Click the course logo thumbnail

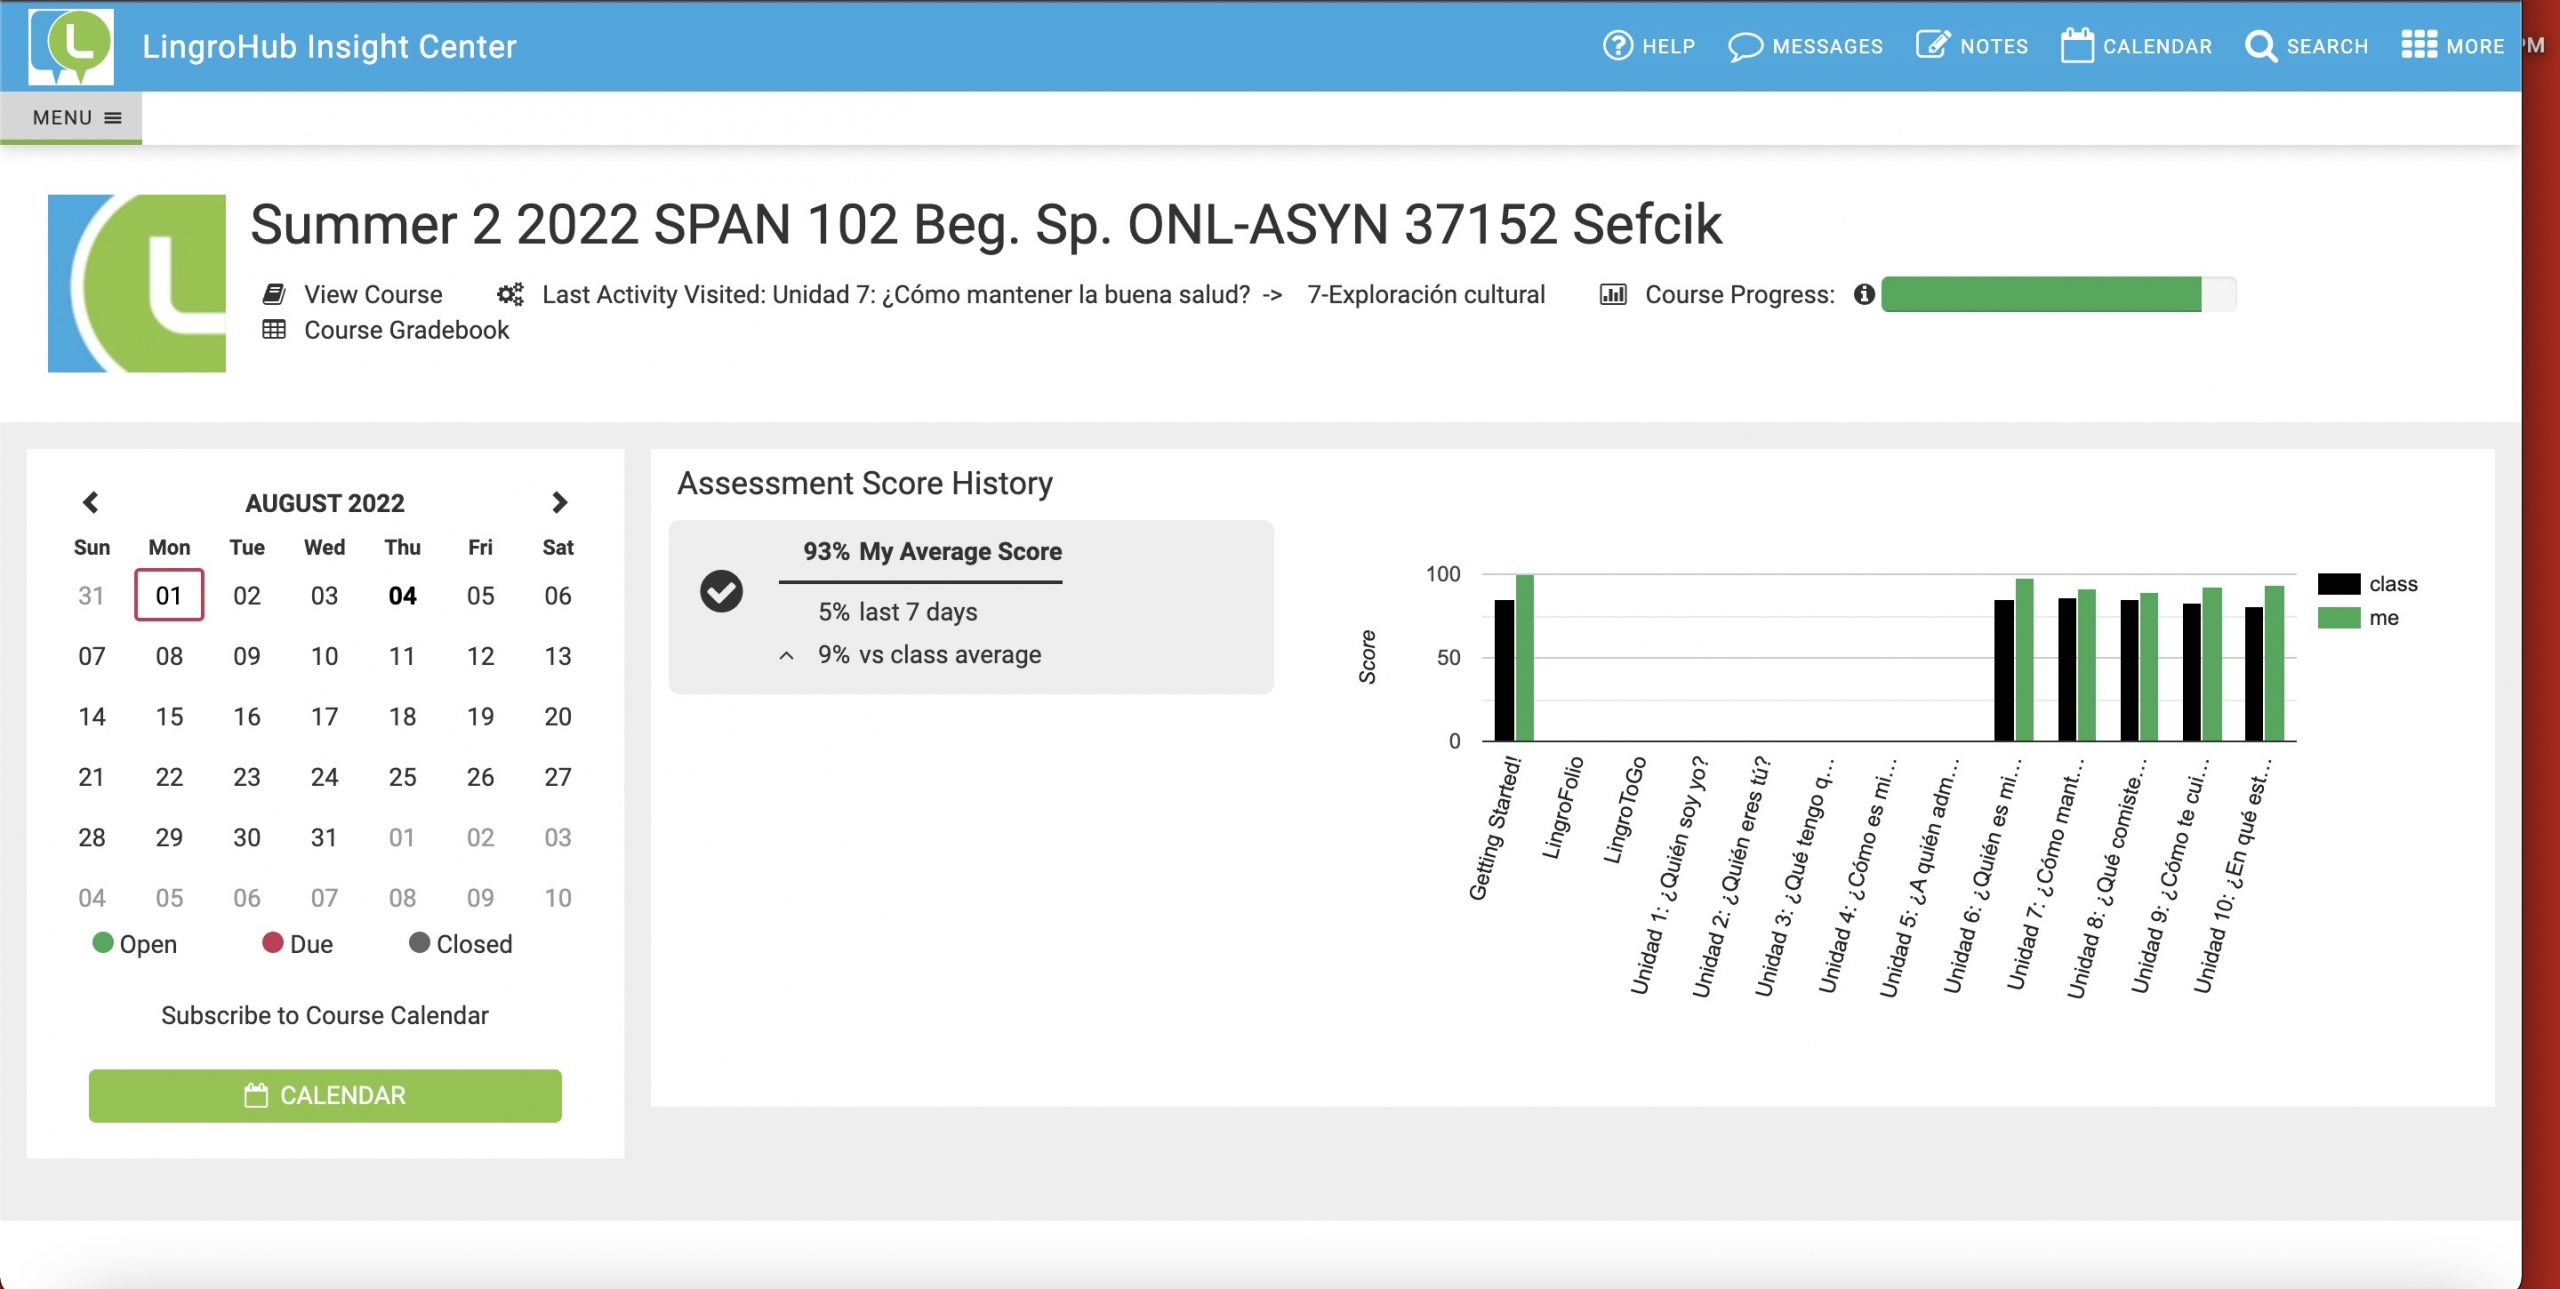[x=137, y=283]
